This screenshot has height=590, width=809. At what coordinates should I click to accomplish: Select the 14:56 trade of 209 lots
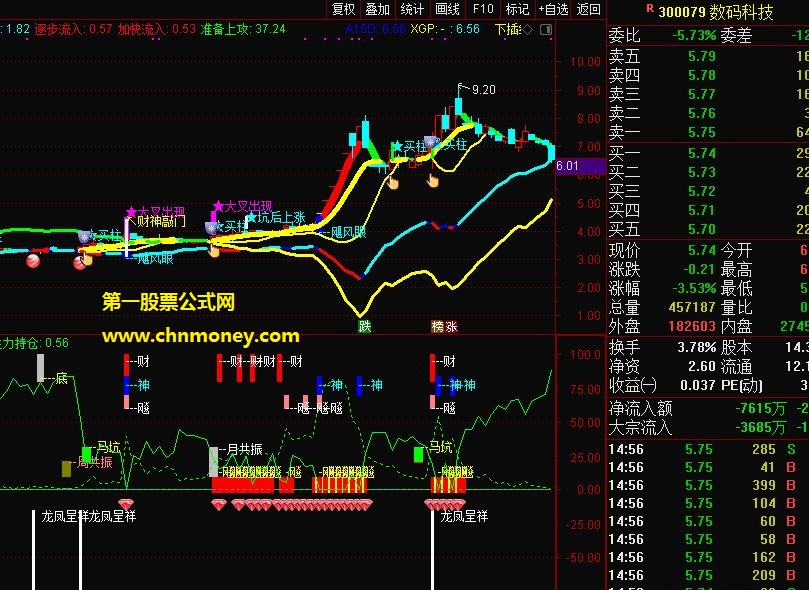point(708,576)
